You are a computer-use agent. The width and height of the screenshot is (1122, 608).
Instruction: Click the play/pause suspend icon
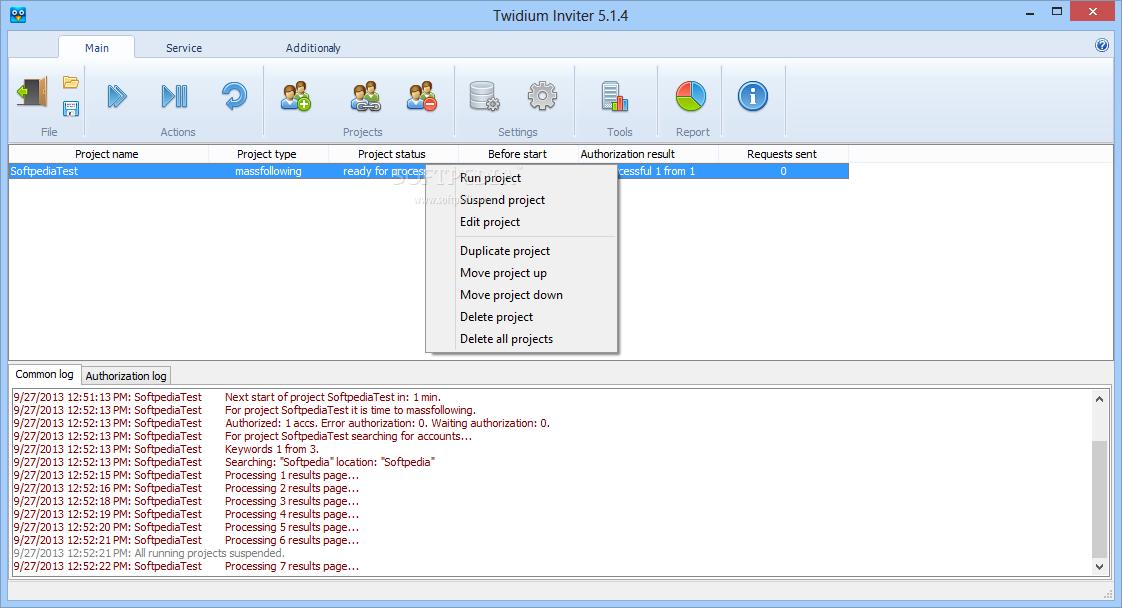[175, 96]
